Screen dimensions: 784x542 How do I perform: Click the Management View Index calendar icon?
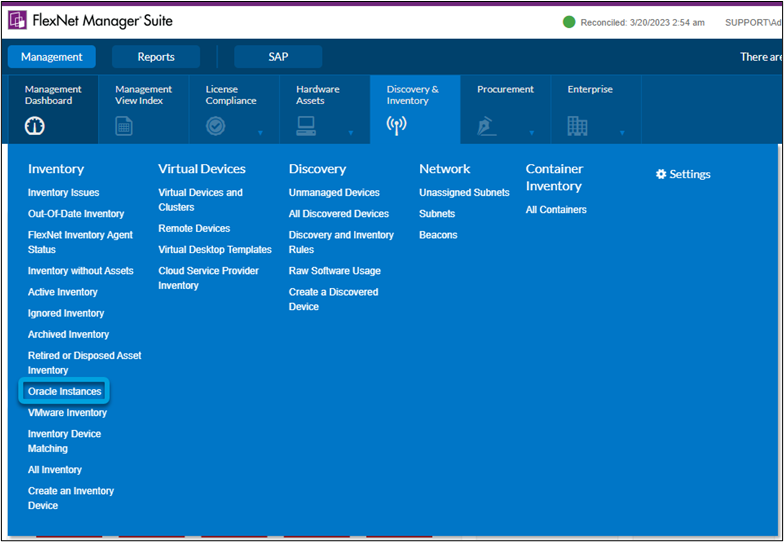(124, 126)
